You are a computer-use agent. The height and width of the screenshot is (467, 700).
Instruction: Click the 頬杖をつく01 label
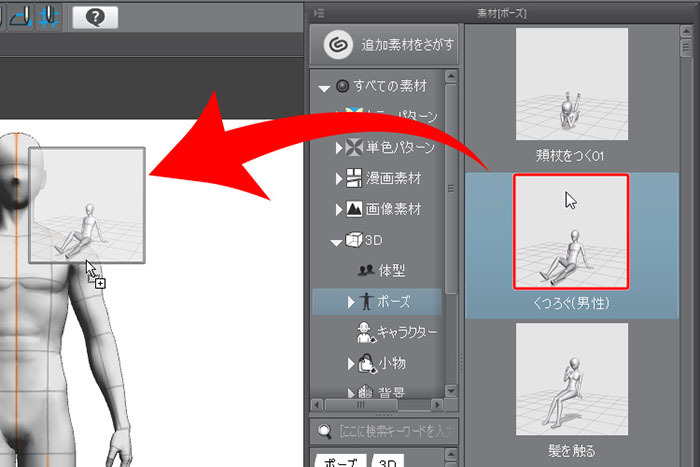[x=571, y=155]
